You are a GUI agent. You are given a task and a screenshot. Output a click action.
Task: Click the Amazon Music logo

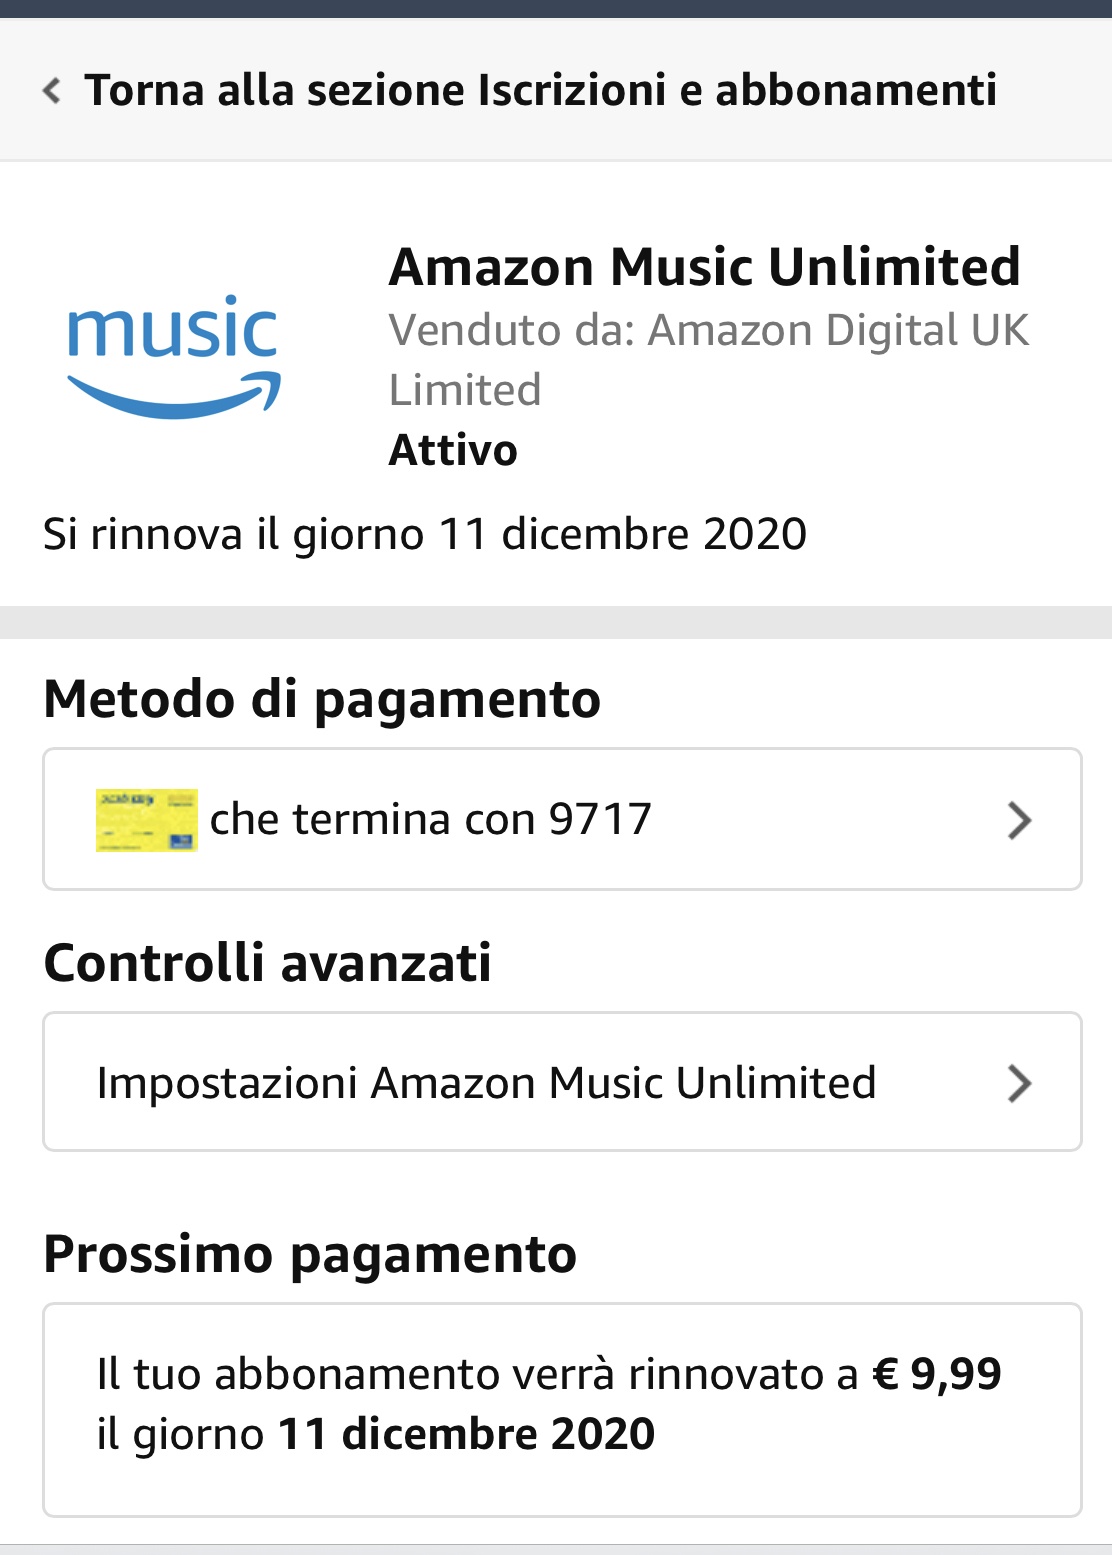coord(174,357)
